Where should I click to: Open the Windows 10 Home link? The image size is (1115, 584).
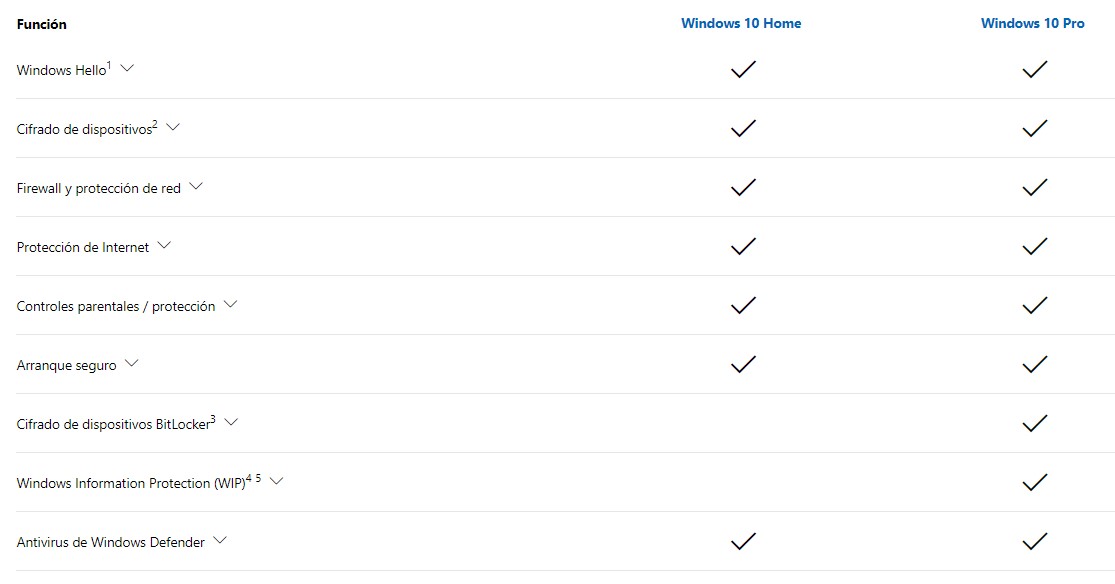click(741, 23)
